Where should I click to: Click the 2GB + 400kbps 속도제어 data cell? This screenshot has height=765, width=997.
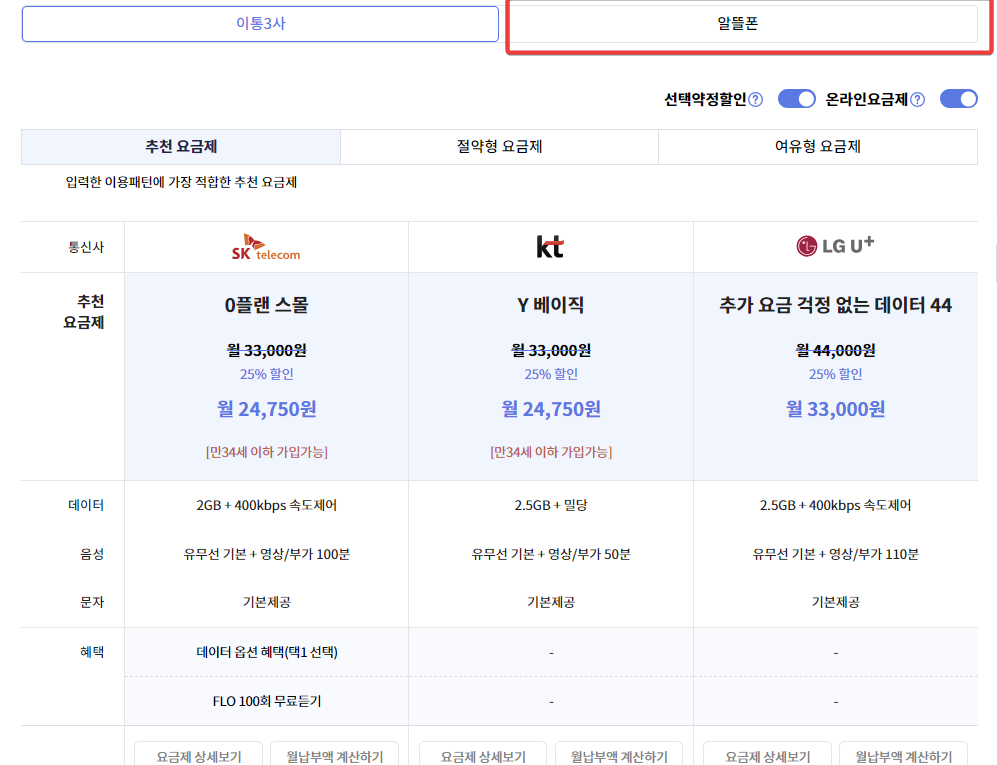point(266,506)
